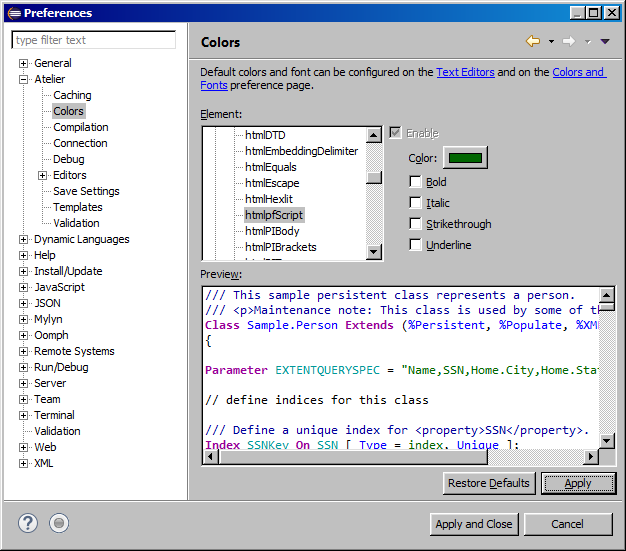Select htmlpfScript element
The image size is (626, 551).
[274, 215]
